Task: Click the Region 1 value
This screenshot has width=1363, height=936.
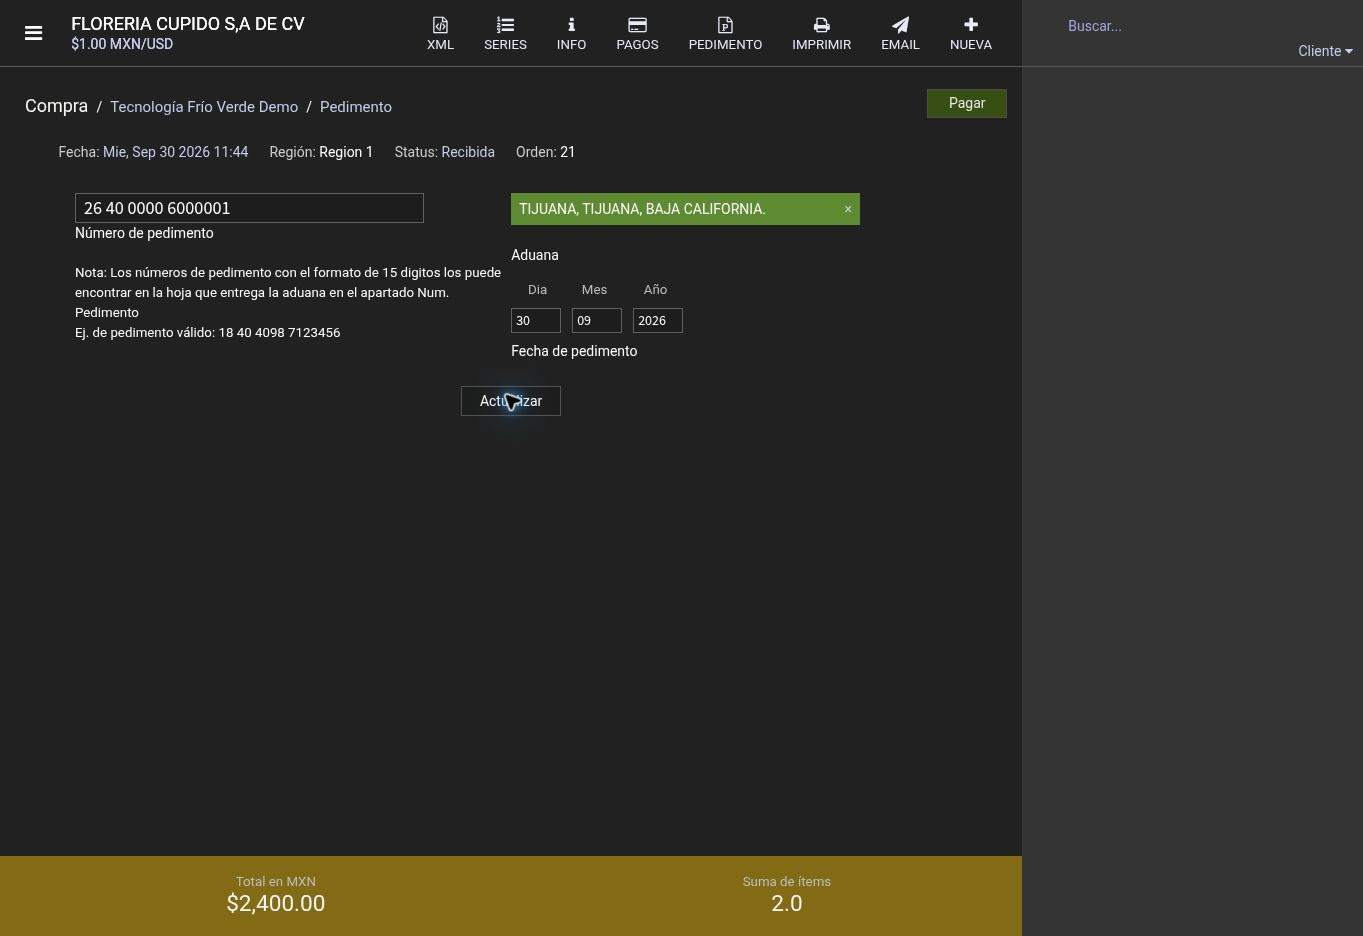Action: click(346, 152)
